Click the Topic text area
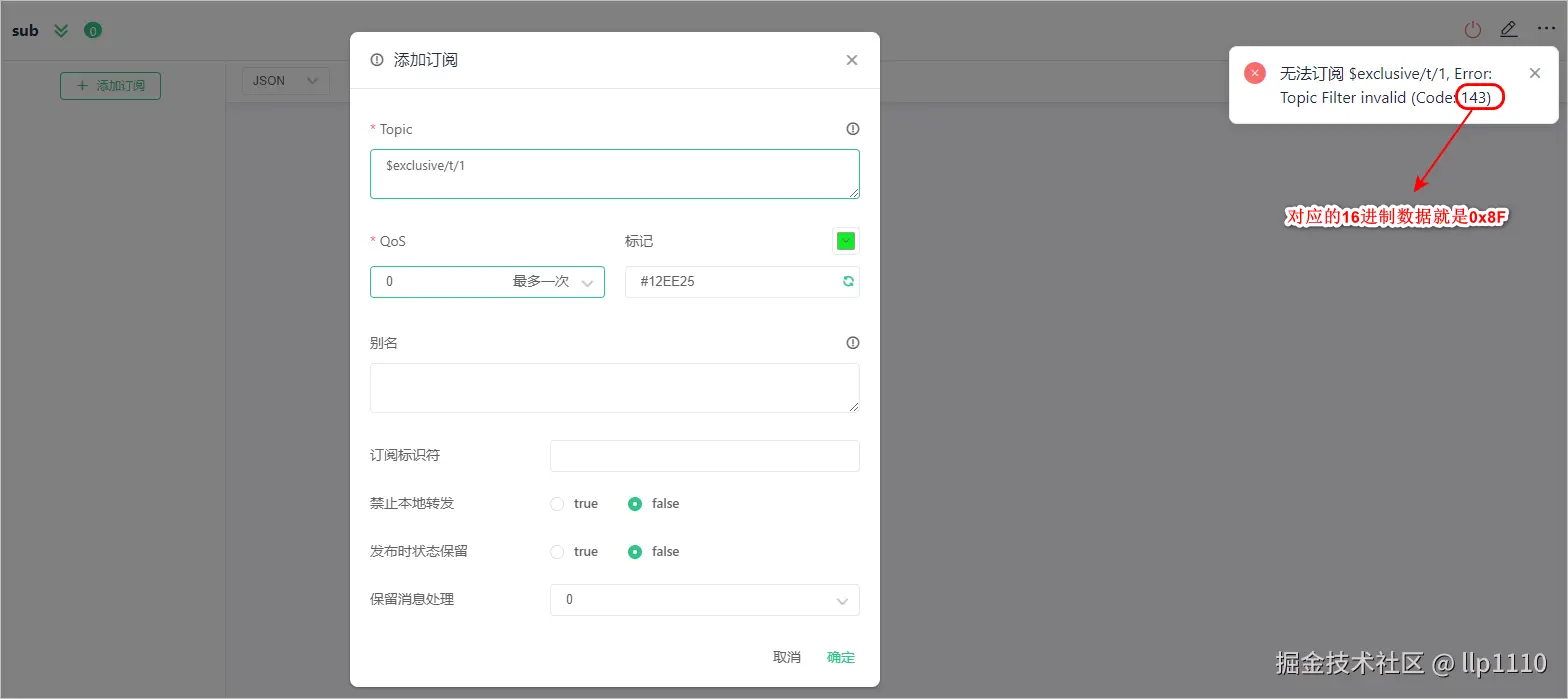Viewport: 1568px width, 699px height. tap(615, 174)
